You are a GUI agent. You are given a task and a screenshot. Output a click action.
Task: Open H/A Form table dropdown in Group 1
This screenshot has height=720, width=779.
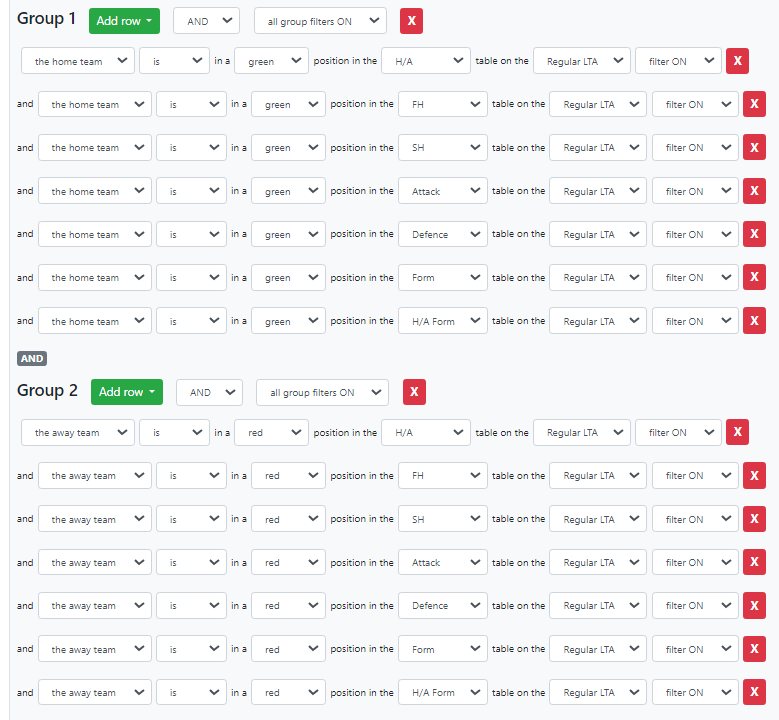coord(443,320)
